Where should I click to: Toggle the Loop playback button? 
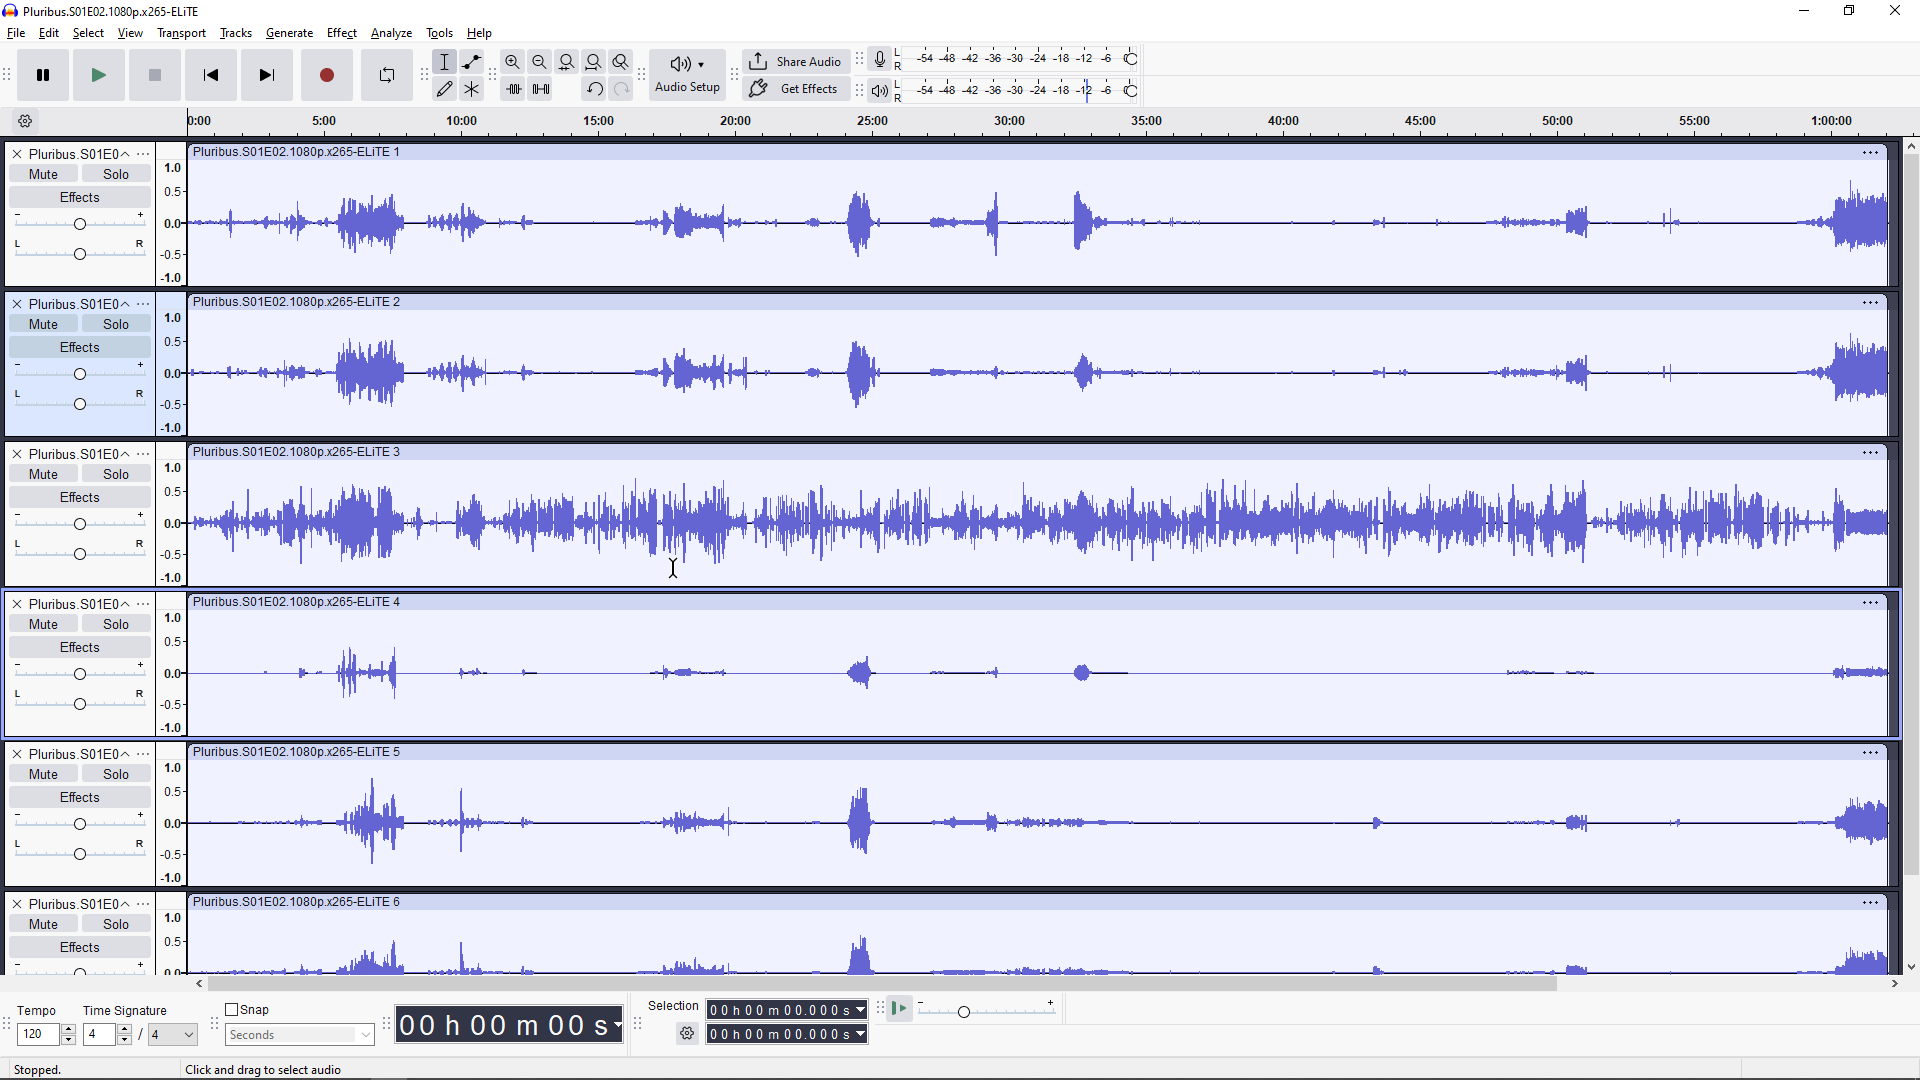(387, 75)
